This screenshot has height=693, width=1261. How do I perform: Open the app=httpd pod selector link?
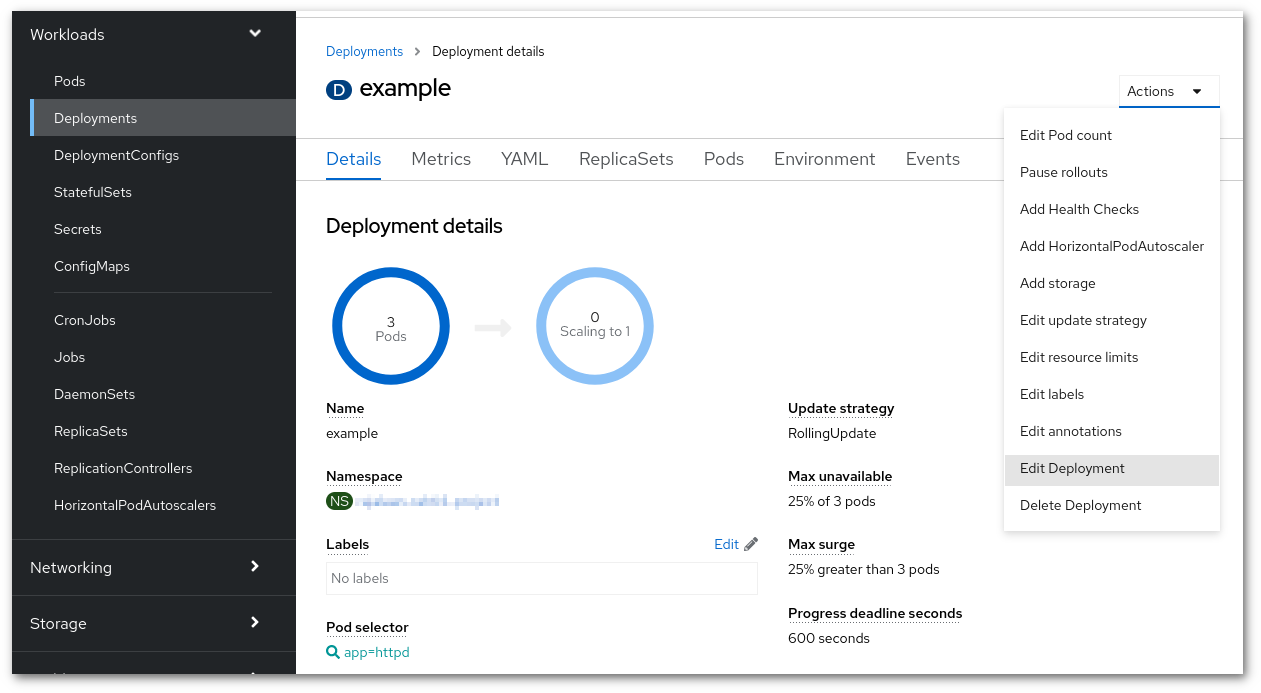[x=377, y=652]
